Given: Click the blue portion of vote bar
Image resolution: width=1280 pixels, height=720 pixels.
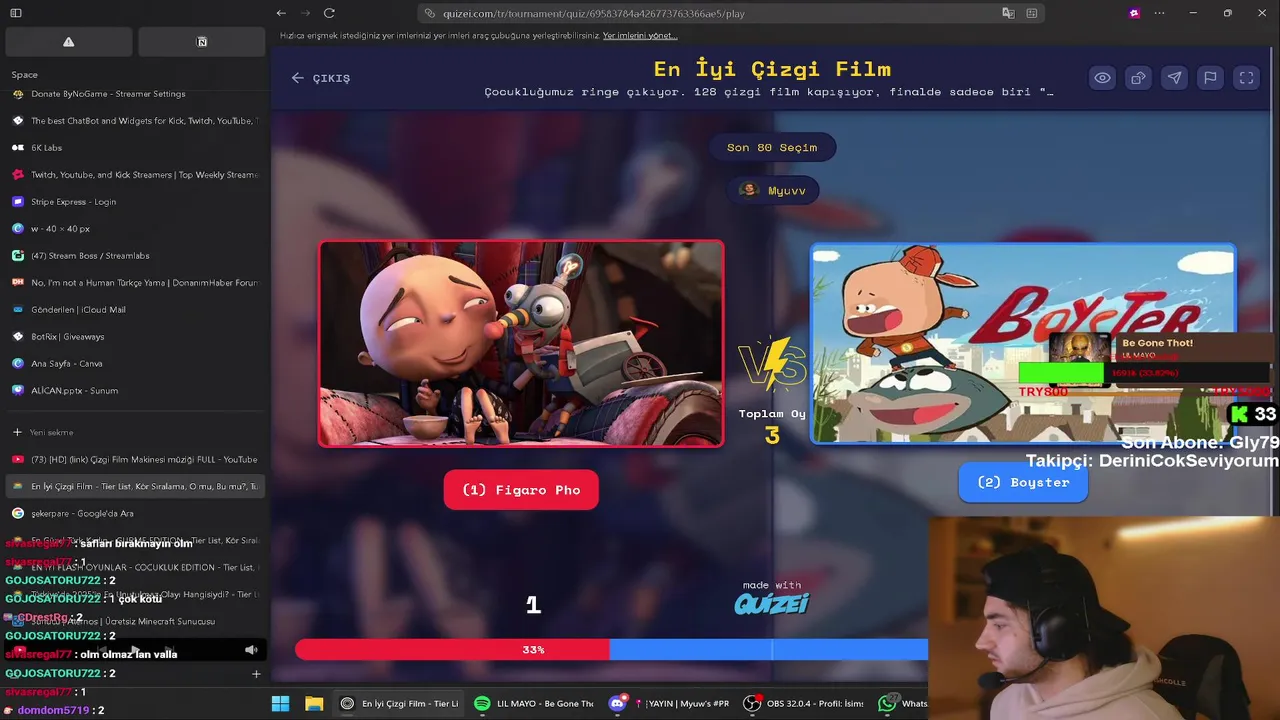Looking at the screenshot, I should point(768,650).
